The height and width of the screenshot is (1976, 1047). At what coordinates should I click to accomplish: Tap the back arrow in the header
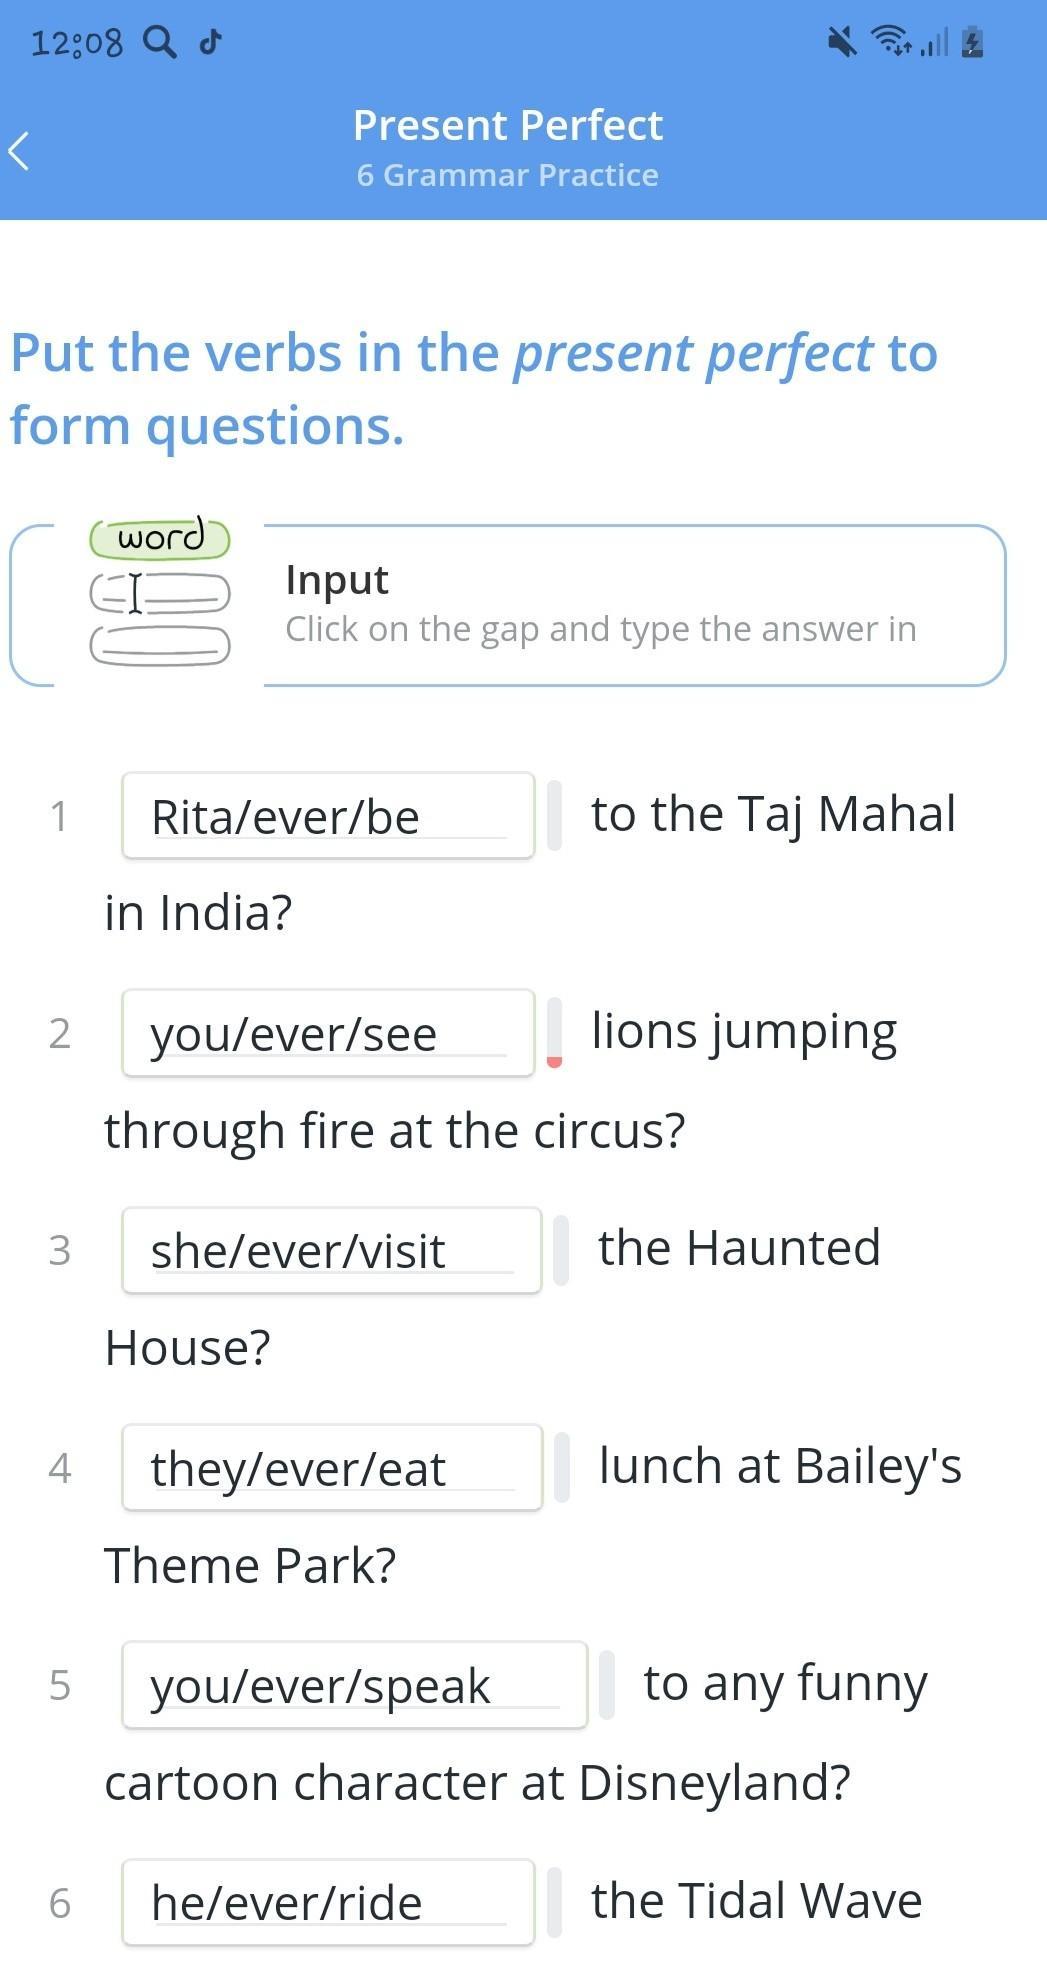pyautogui.click(x=20, y=151)
